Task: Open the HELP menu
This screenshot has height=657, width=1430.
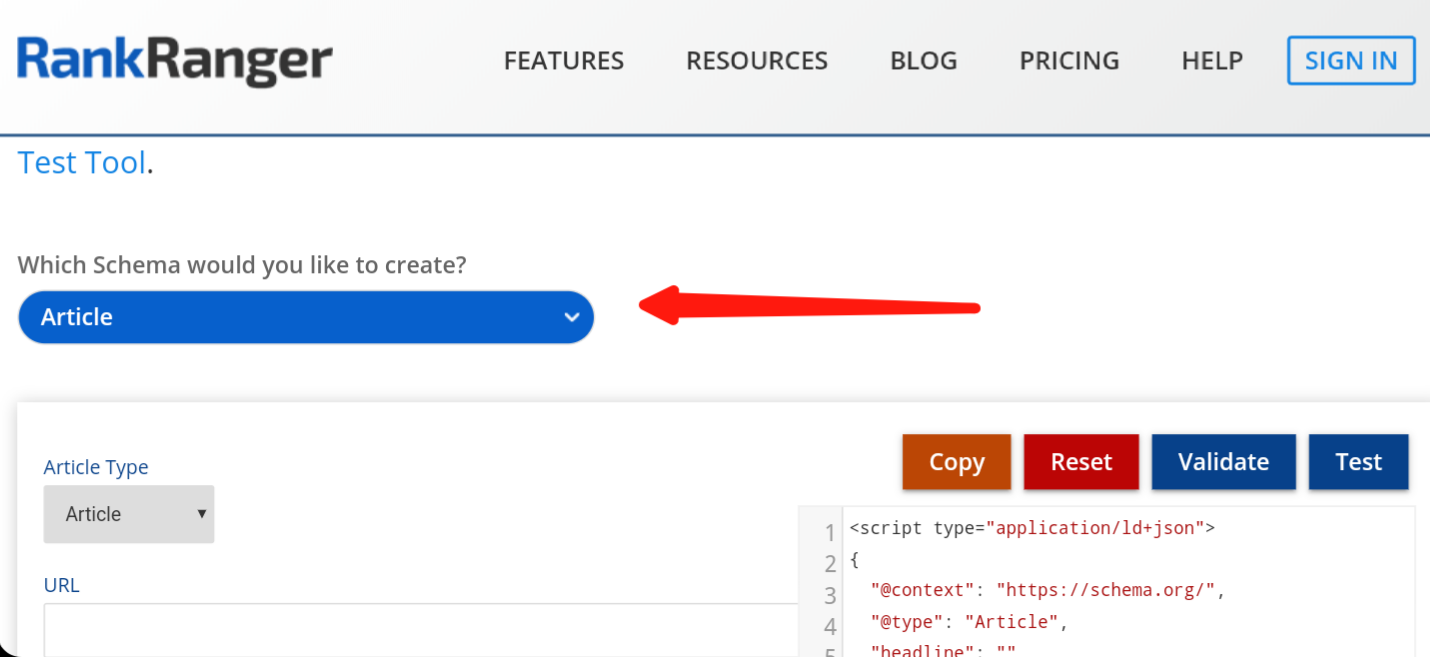Action: 1212,61
